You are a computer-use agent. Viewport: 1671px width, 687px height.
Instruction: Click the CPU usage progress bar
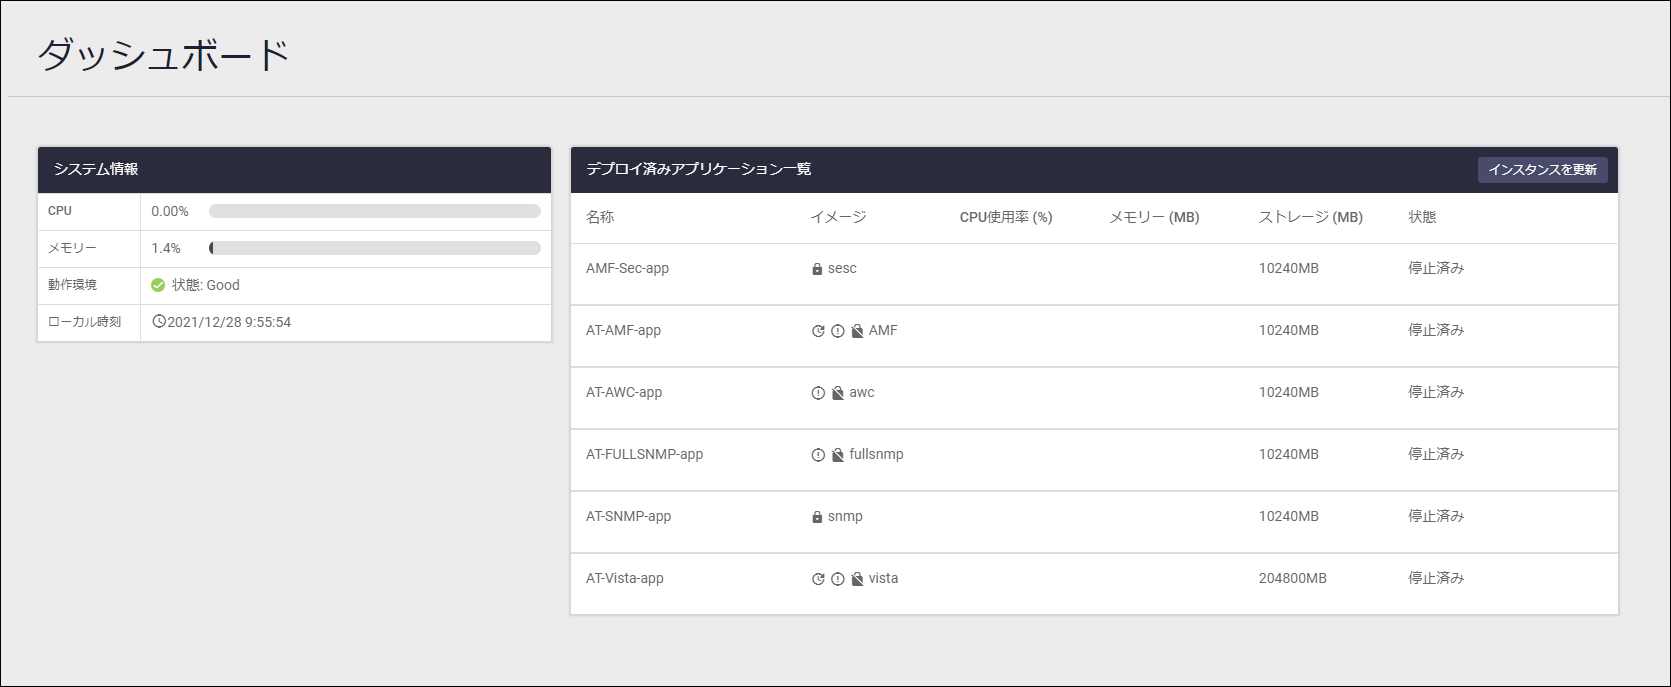point(375,211)
